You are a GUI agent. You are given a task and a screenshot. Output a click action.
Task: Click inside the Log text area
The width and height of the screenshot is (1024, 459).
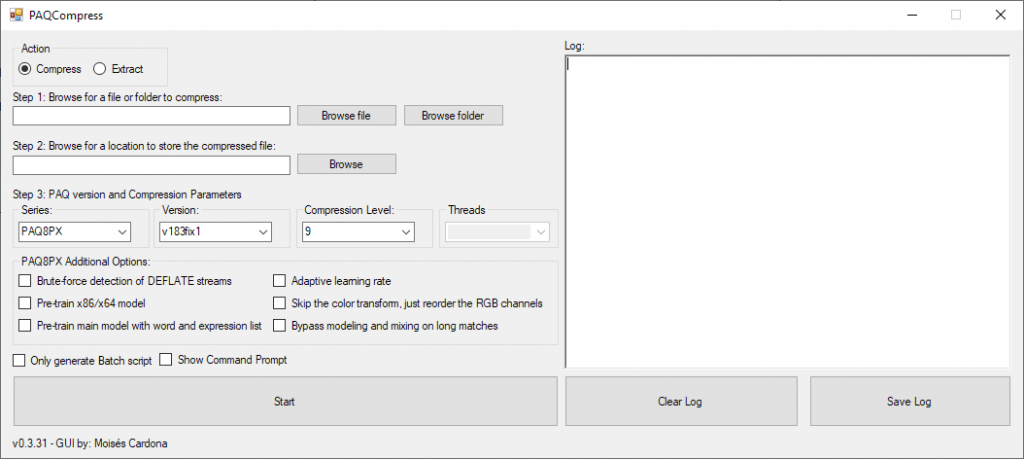pos(788,212)
